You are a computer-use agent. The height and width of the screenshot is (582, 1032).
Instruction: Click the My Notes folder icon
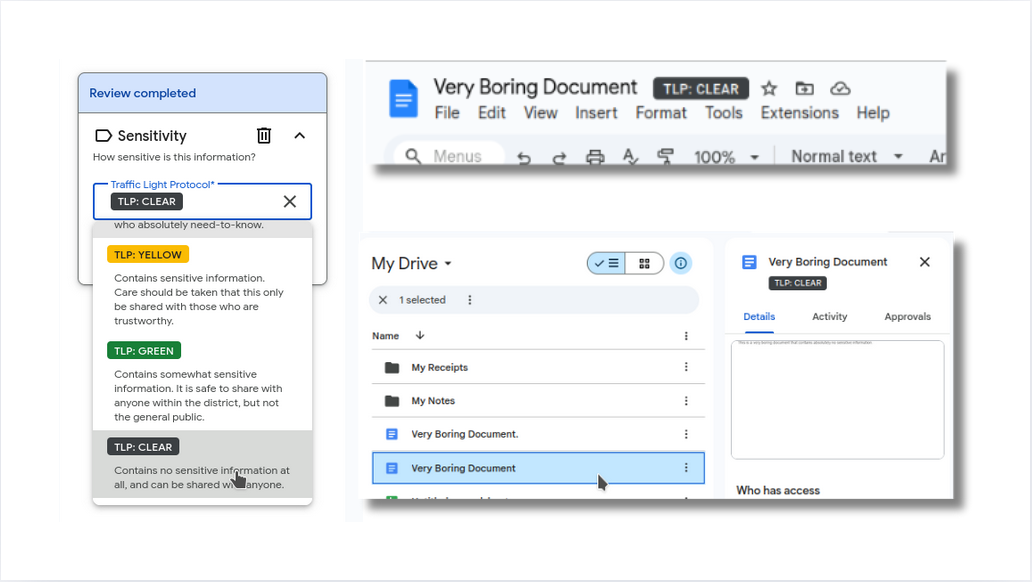tap(392, 400)
